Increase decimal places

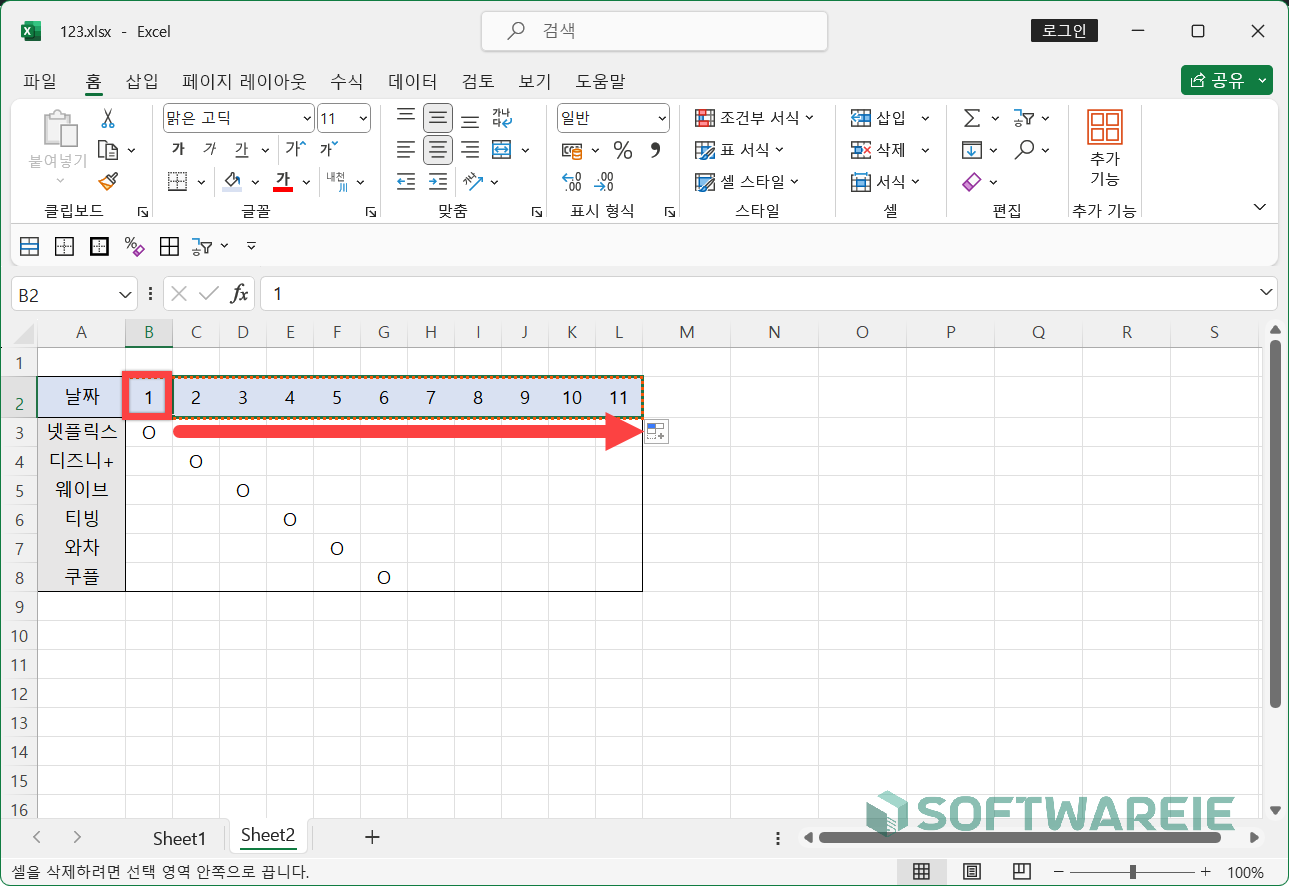tap(572, 181)
